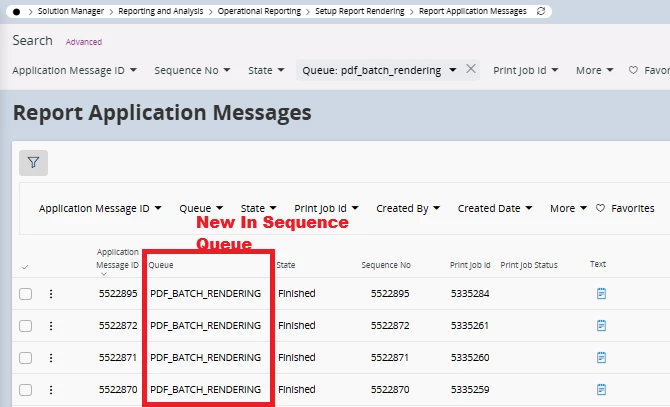Open row actions menu for 5522895
670x407 pixels.
(51, 294)
